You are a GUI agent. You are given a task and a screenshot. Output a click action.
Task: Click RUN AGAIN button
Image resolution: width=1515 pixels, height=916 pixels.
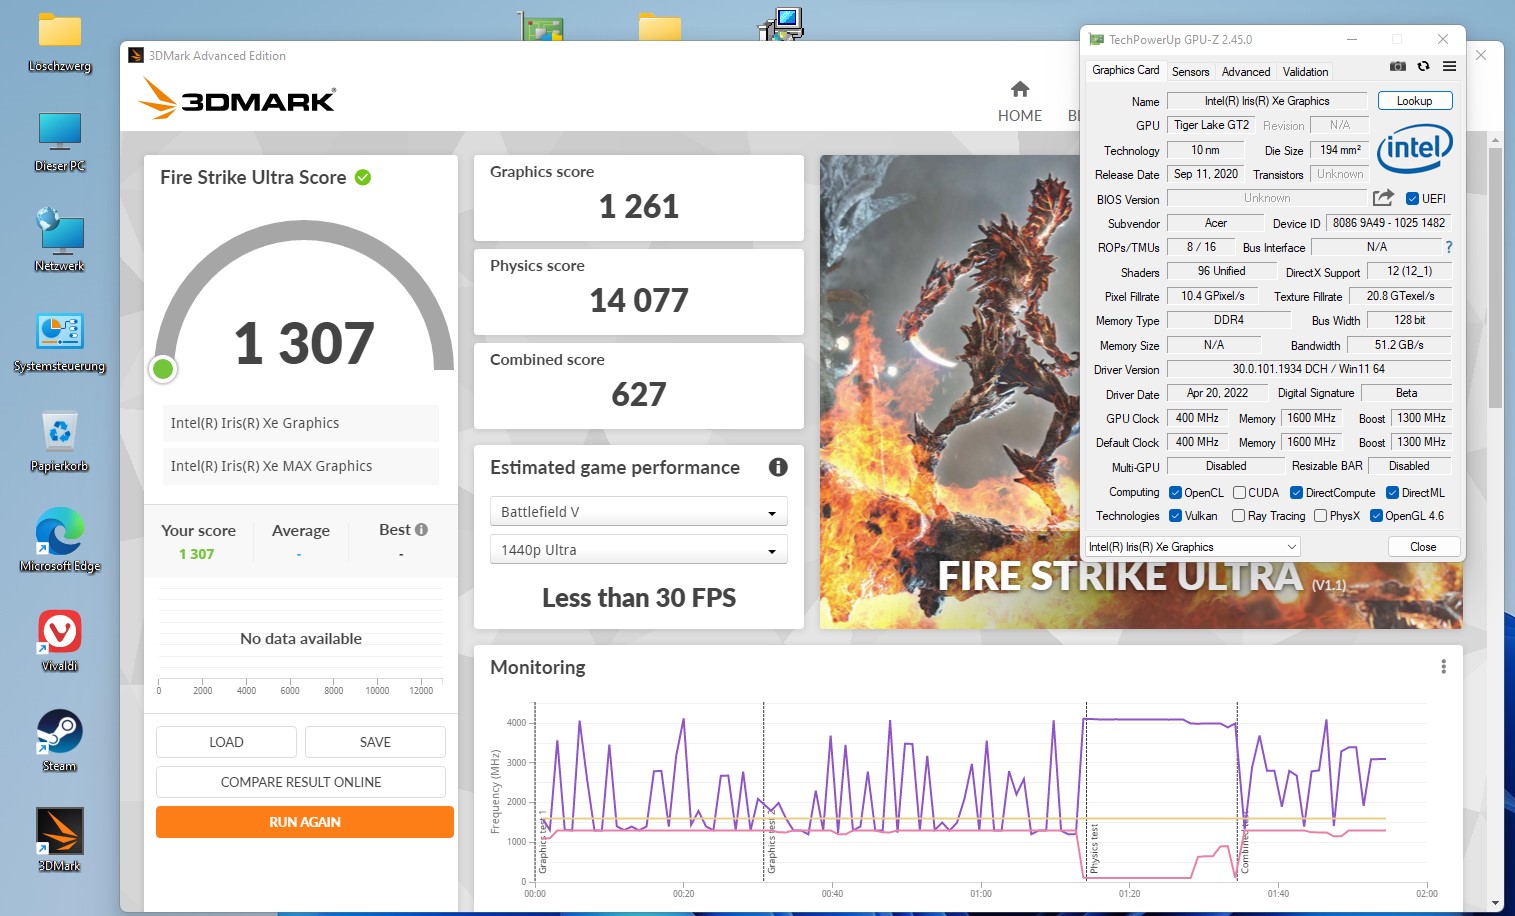pyautogui.click(x=305, y=822)
